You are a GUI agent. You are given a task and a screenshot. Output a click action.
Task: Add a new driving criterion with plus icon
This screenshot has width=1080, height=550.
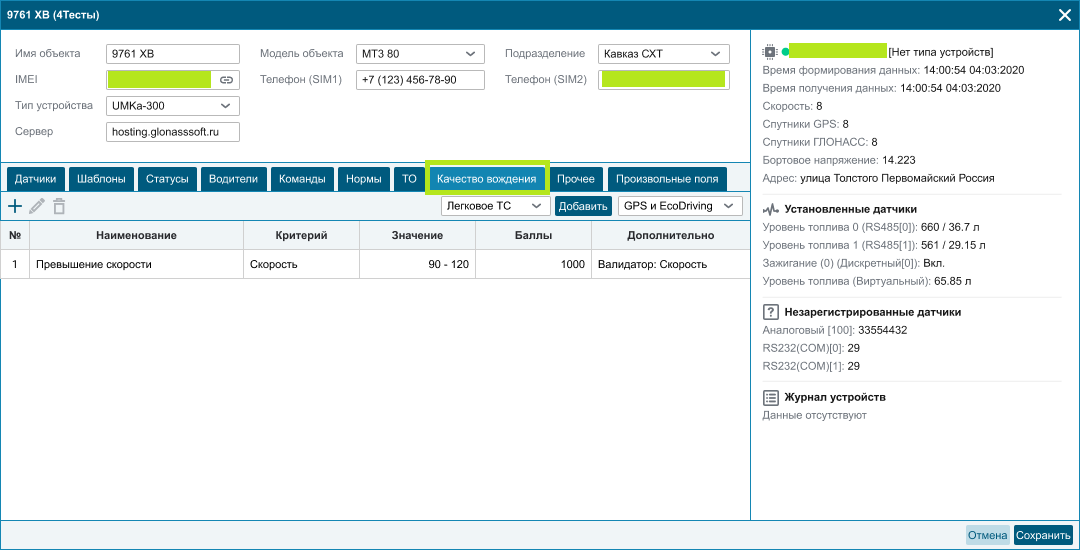(x=14, y=205)
